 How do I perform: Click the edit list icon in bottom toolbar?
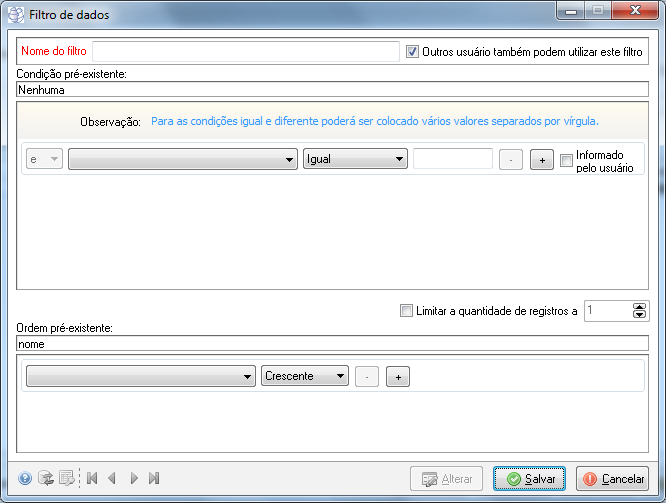tap(66, 479)
